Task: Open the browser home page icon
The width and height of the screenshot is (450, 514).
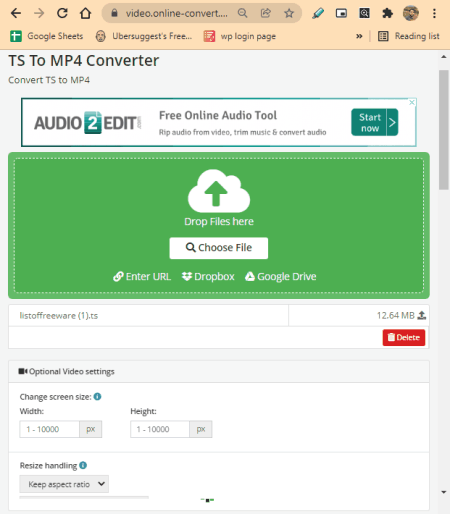Action: tap(85, 13)
